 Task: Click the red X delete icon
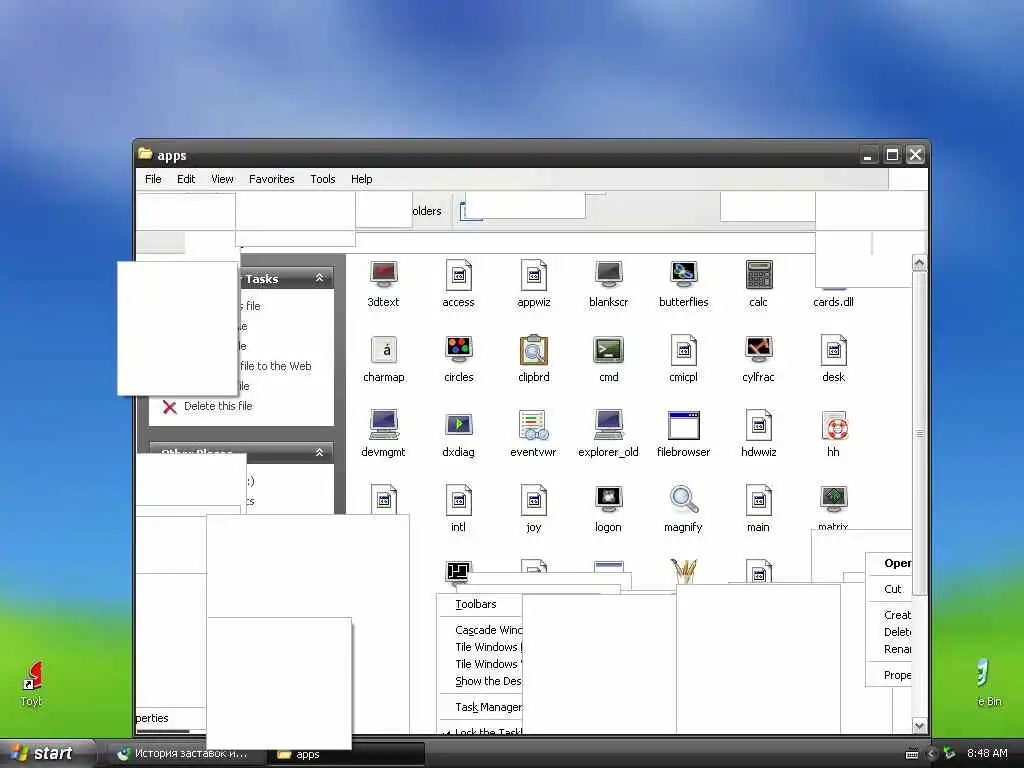[x=170, y=408]
